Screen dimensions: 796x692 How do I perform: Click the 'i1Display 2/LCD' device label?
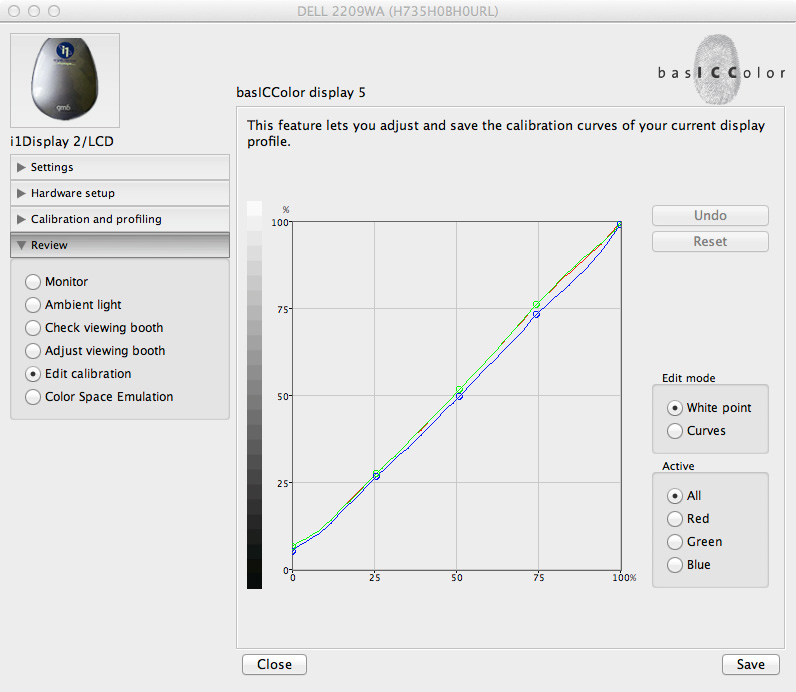pos(62,141)
